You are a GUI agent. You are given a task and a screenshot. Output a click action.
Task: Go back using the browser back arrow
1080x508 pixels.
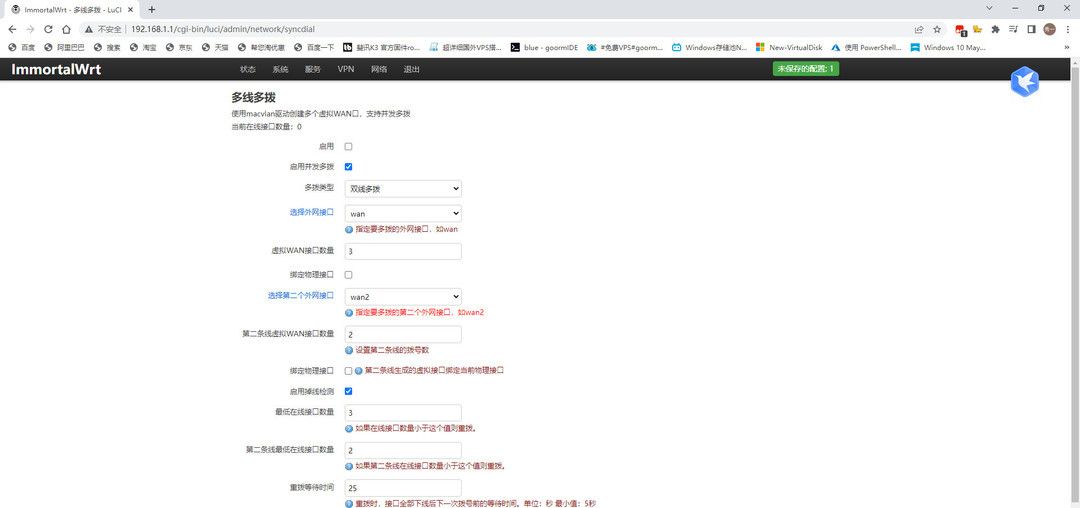pos(12,30)
